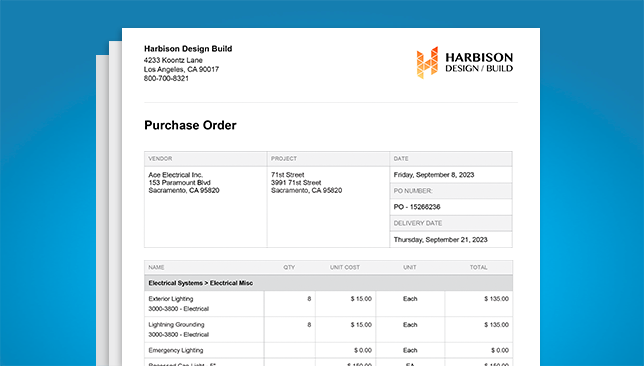Click the PO - 15266236 number field
Screen dimensions: 644x366
click(417, 207)
